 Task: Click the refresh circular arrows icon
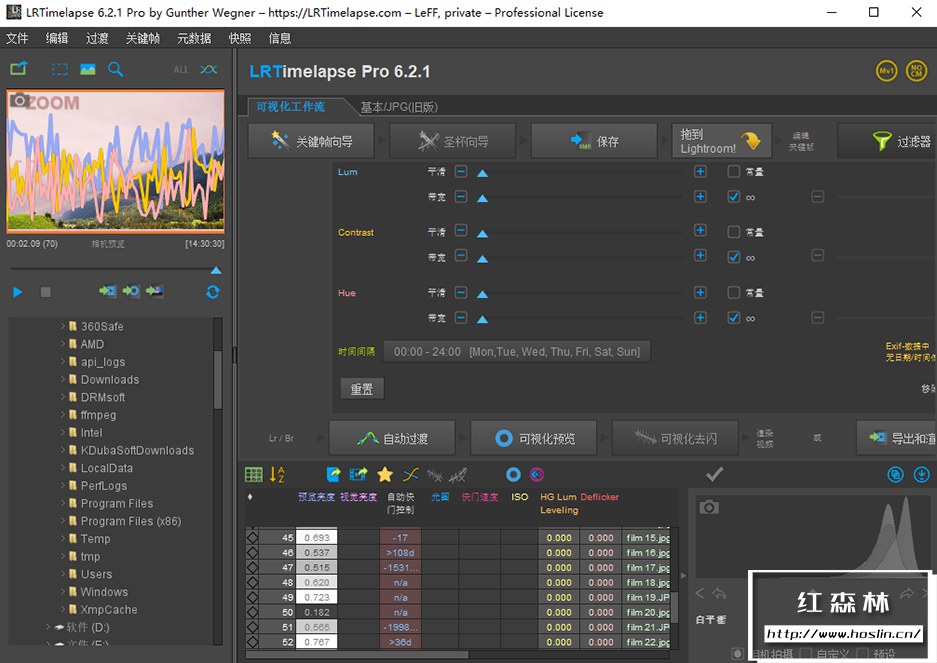coord(213,292)
